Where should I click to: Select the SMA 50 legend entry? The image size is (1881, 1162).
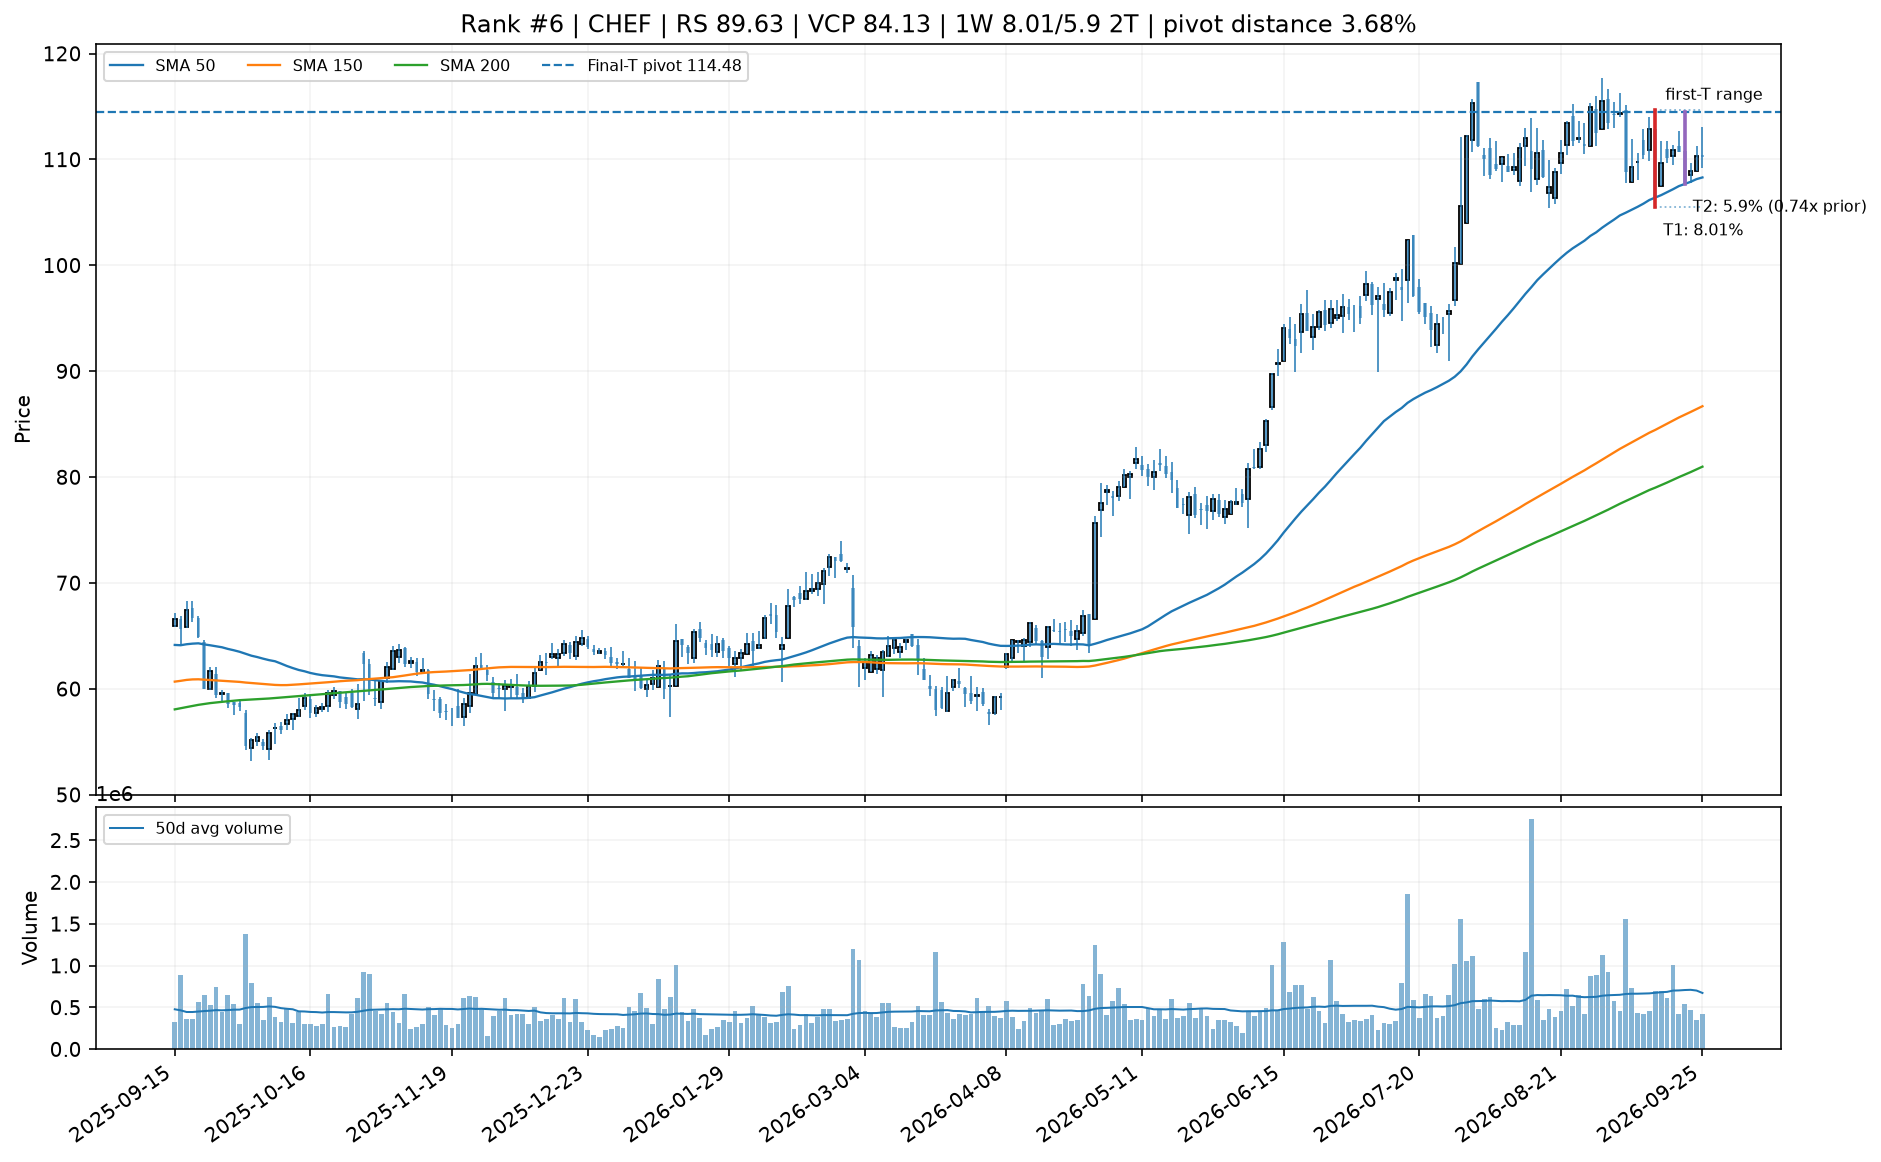162,66
